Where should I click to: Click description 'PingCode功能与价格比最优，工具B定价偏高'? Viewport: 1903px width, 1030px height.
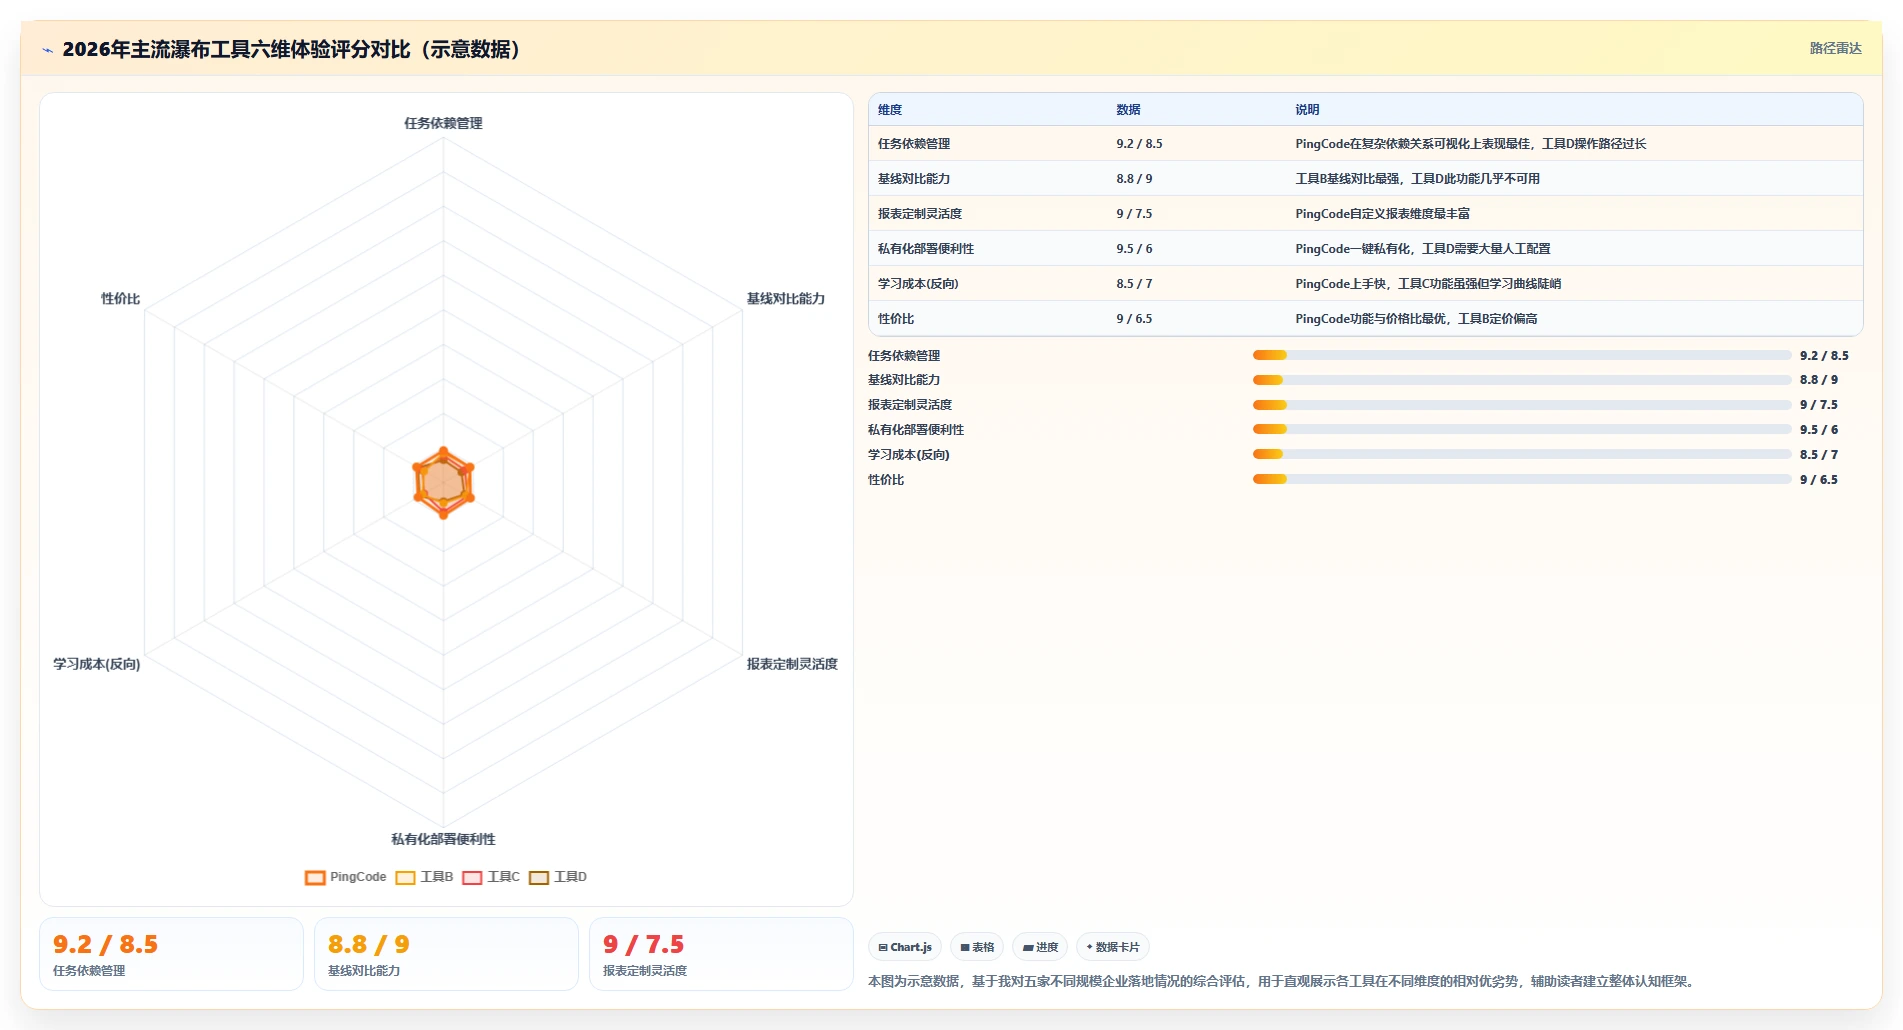[1416, 319]
